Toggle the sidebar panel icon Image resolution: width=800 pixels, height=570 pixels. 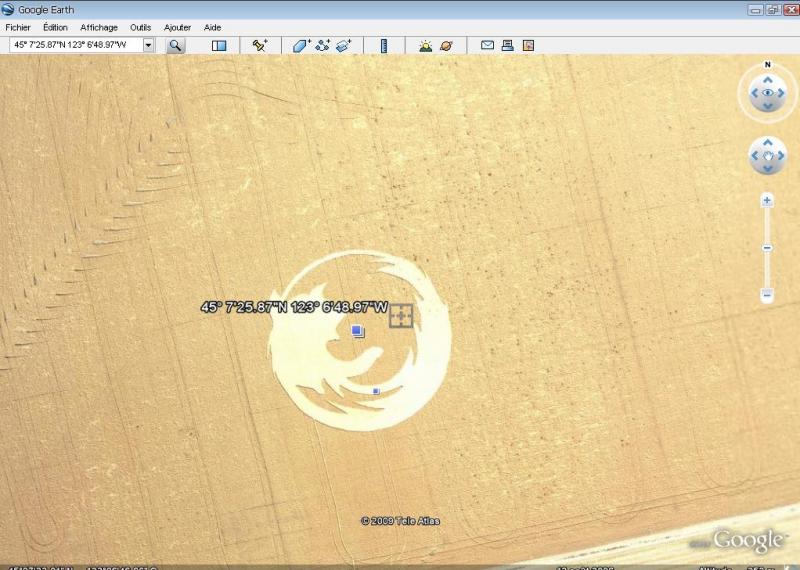point(219,45)
